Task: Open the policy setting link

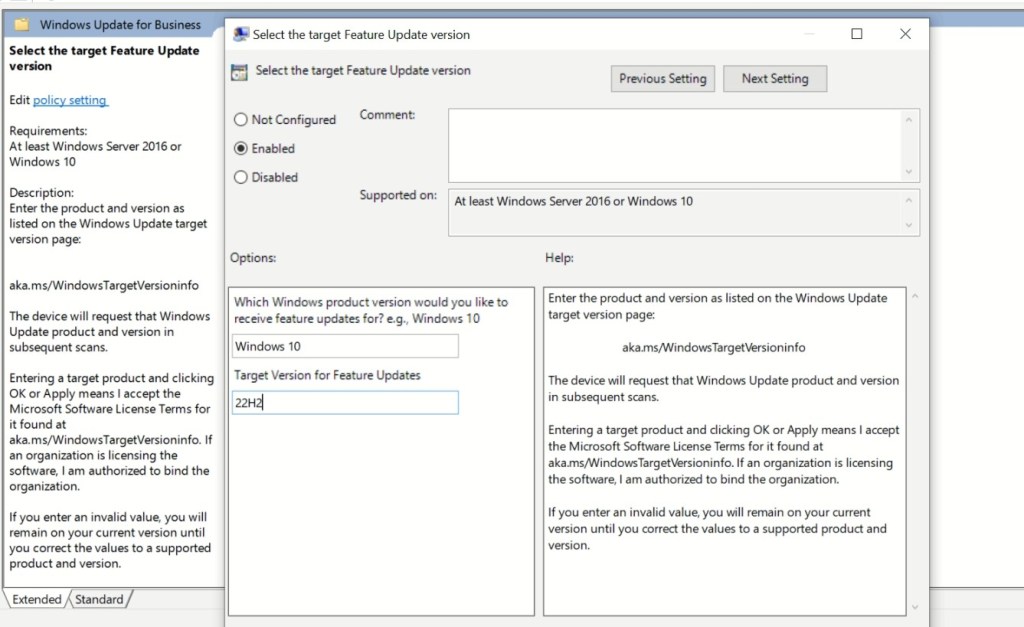Action: click(70, 100)
